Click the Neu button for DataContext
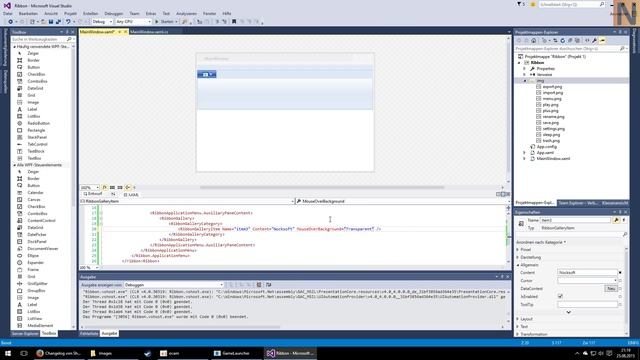 [611, 289]
